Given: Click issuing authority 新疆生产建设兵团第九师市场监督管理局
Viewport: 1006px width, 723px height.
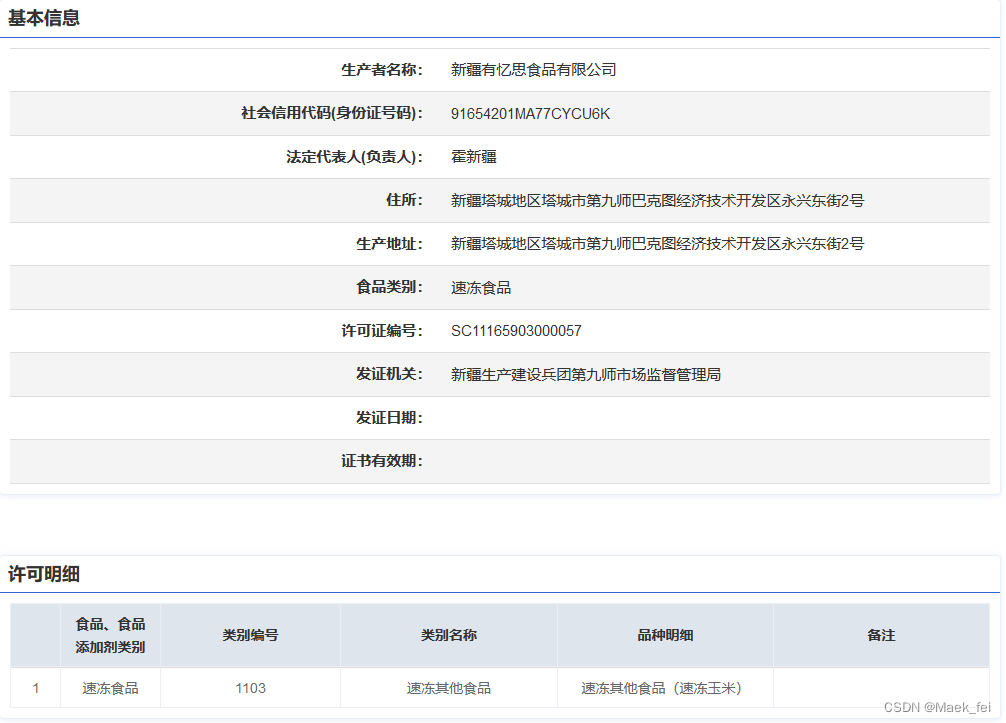Looking at the screenshot, I should point(586,375).
